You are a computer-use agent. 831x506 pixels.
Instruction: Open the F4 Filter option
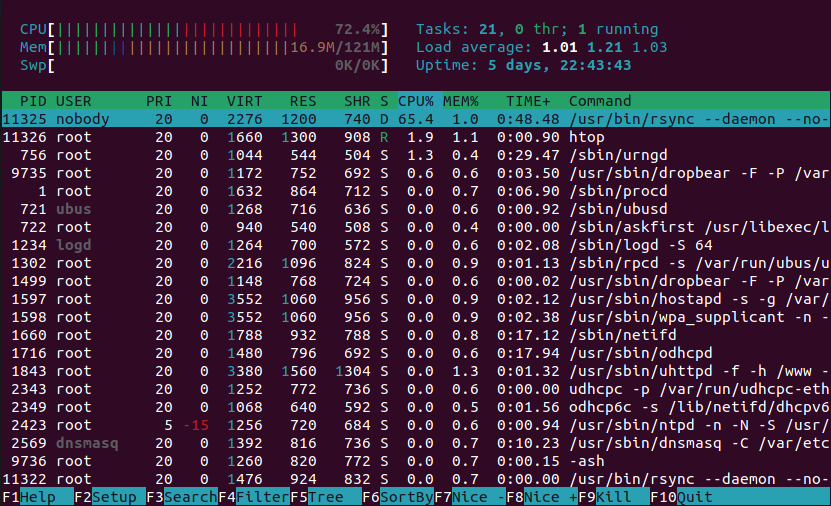pyautogui.click(x=254, y=497)
